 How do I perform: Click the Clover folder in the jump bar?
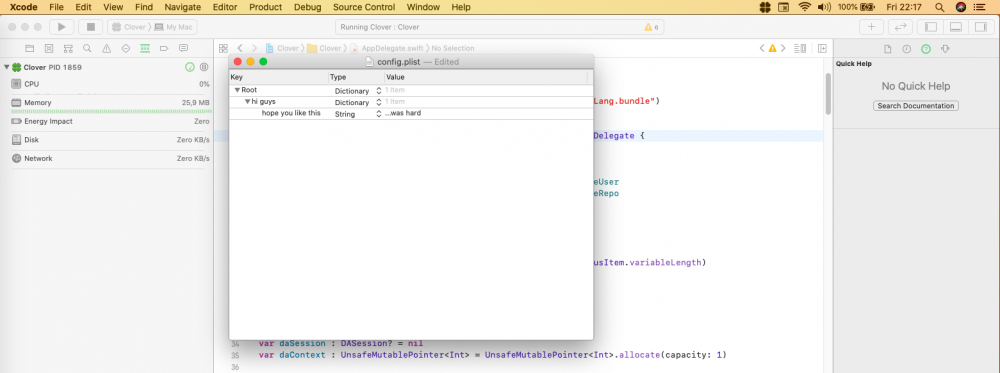click(324, 48)
